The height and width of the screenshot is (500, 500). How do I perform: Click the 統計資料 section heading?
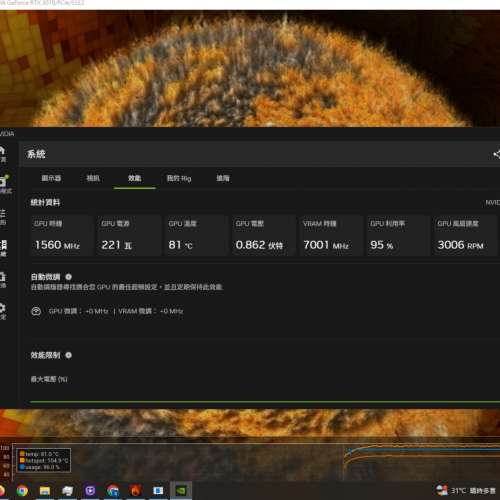[45, 203]
